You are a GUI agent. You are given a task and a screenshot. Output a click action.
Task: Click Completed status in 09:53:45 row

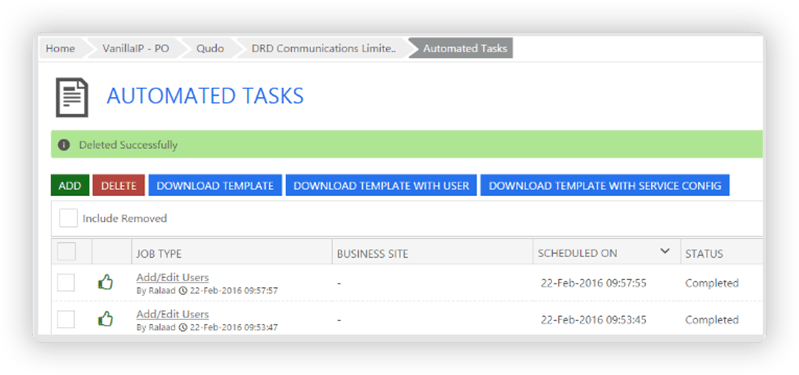pos(712,319)
